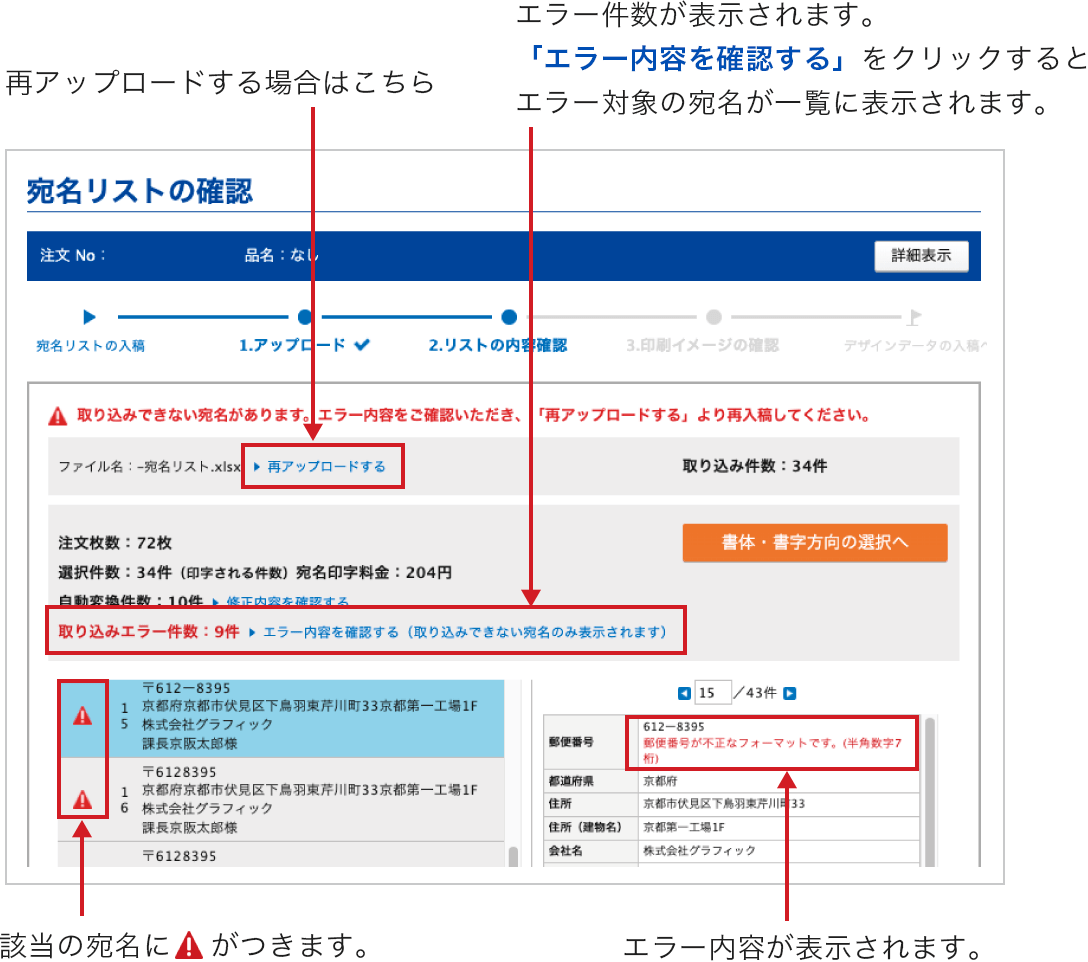The width and height of the screenshot is (1088, 962).
Task: Click the 宛名リストの入稿 step start icon
Action: (x=90, y=317)
